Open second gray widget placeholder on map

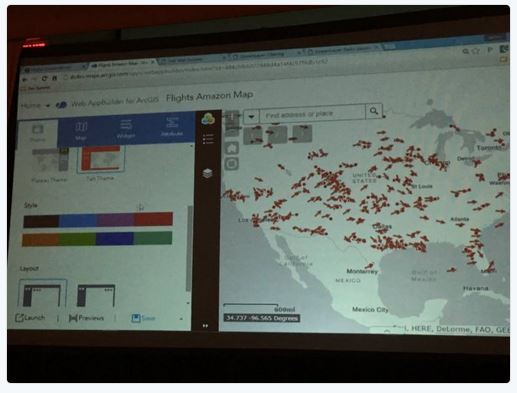click(277, 134)
